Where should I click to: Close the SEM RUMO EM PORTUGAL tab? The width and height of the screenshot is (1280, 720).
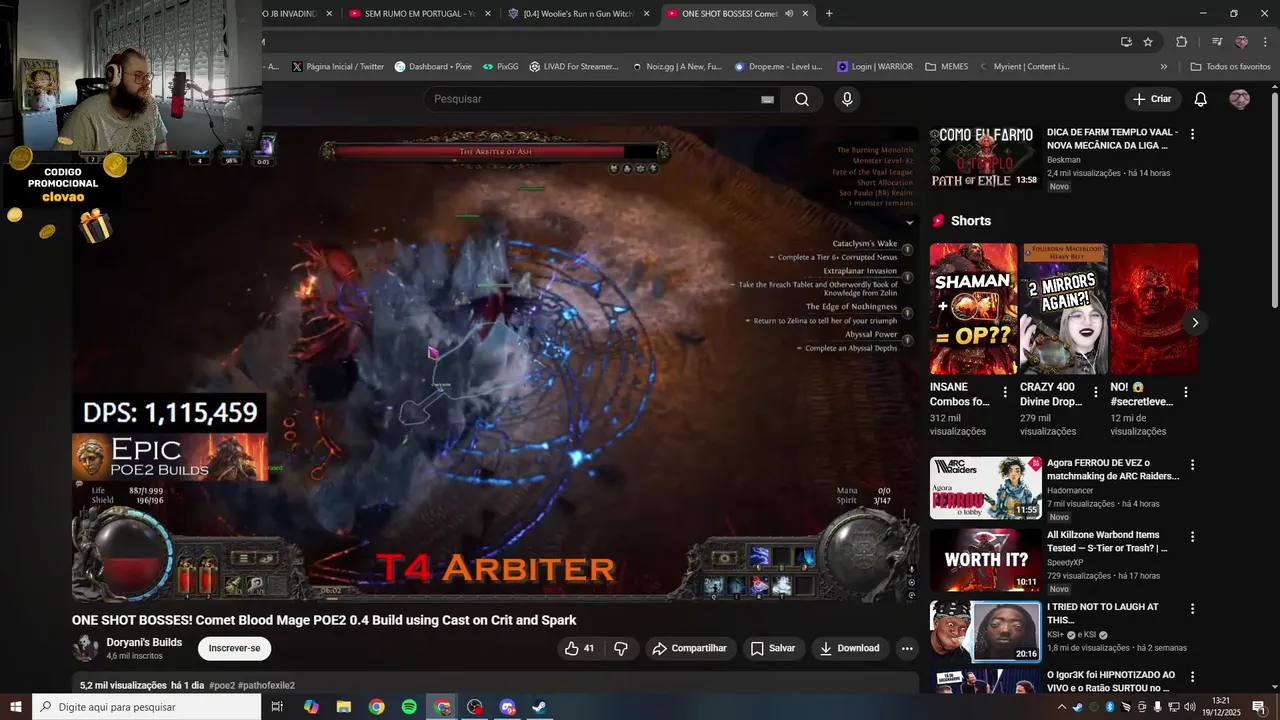(x=488, y=13)
